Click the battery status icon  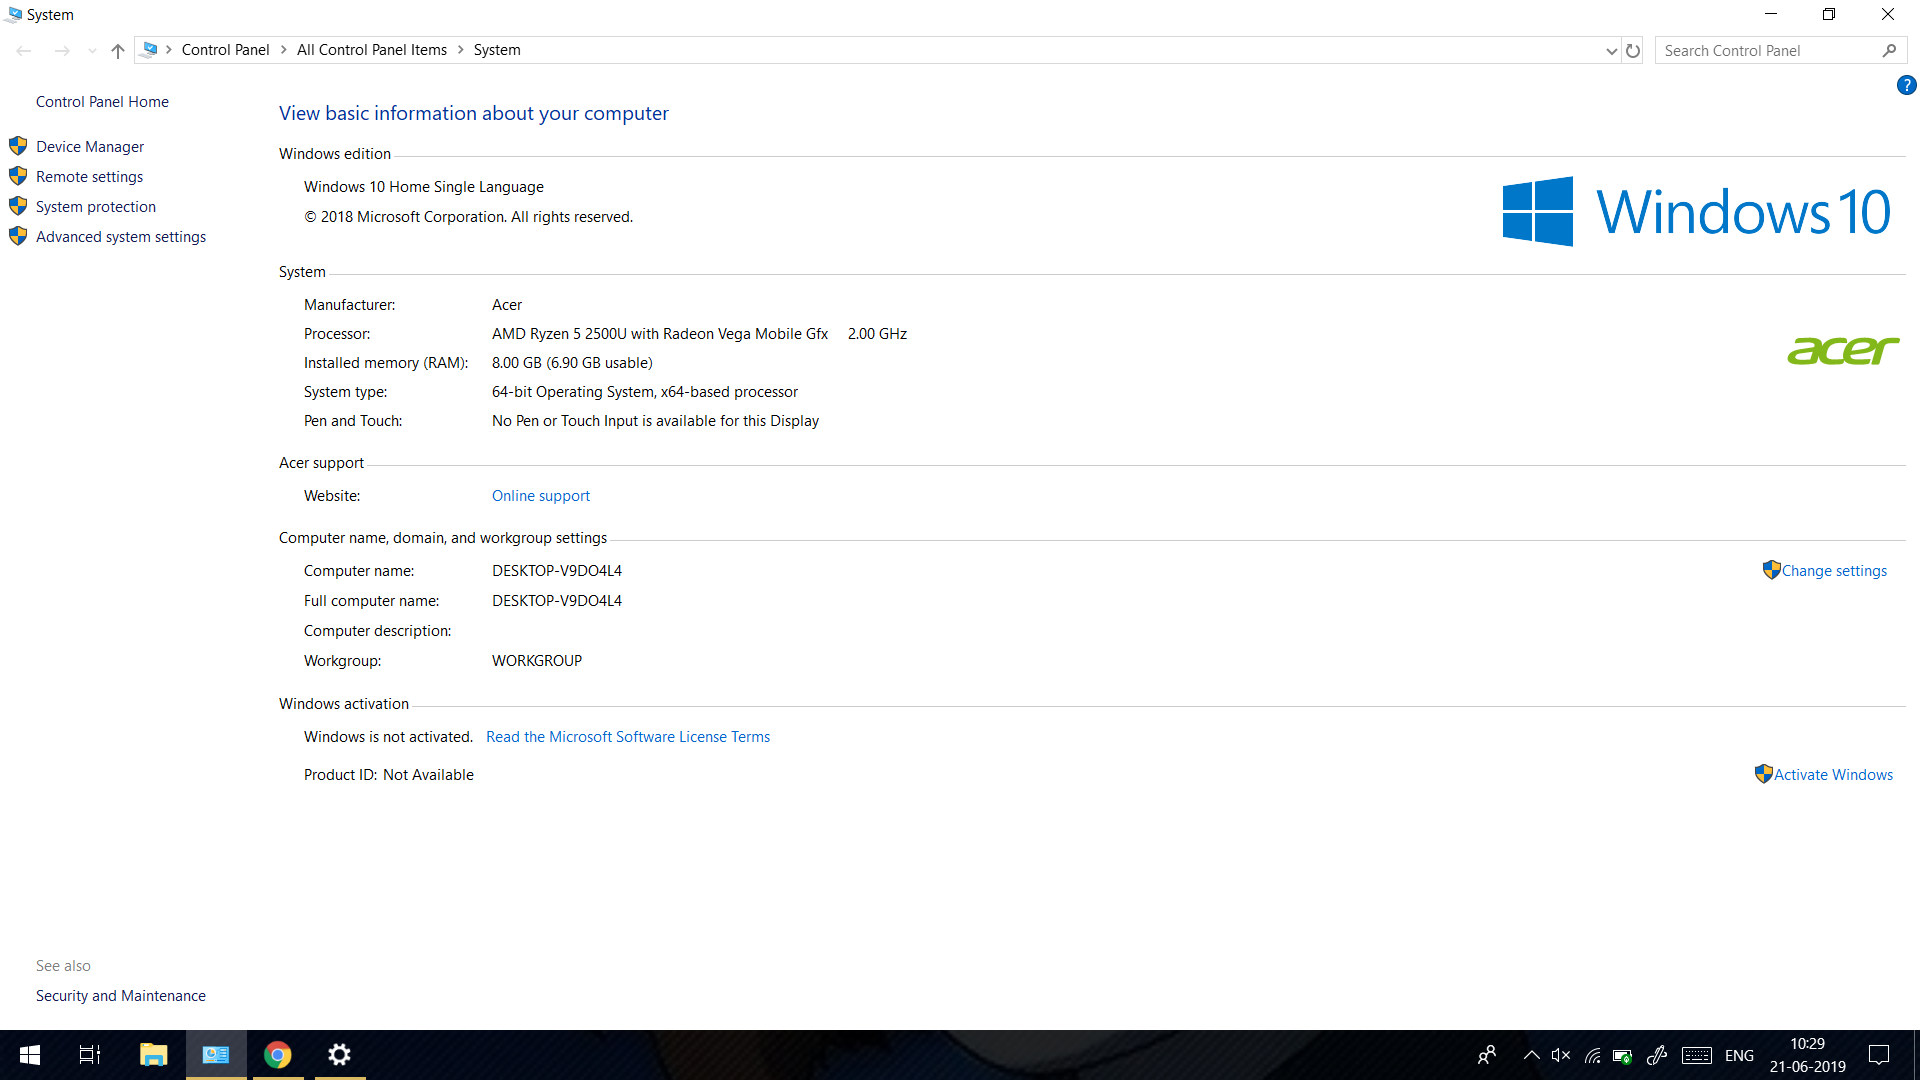tap(1623, 1055)
